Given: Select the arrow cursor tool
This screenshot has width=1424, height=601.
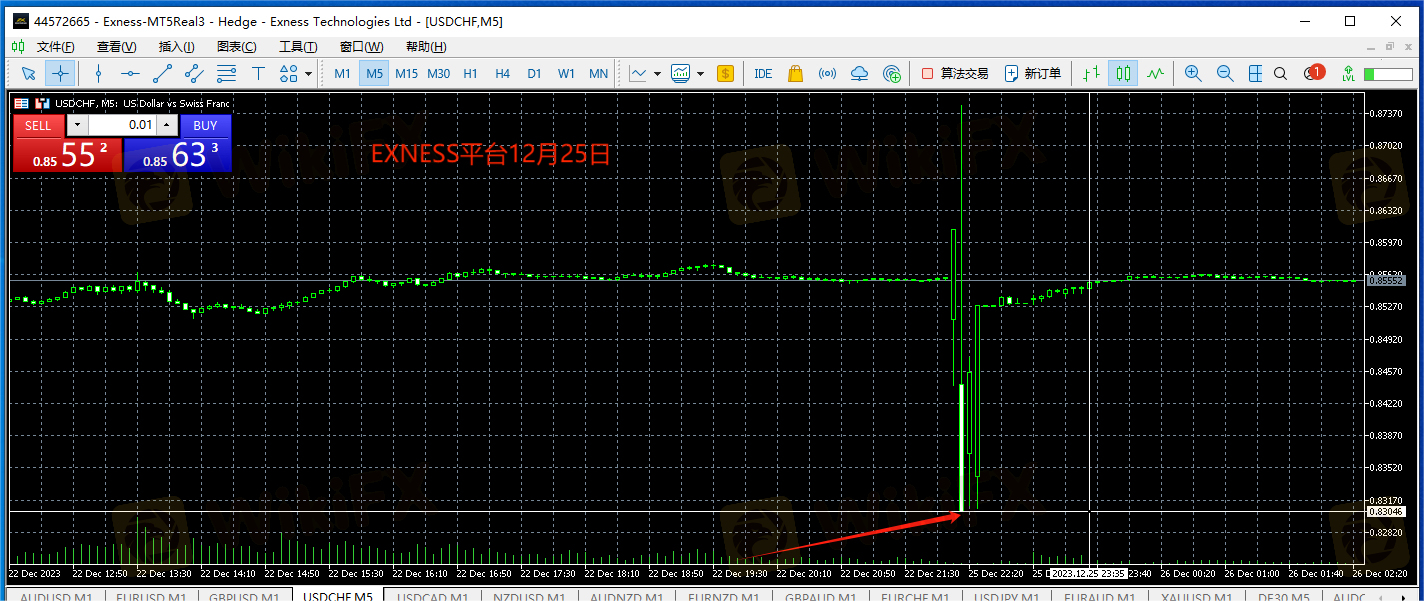Looking at the screenshot, I should pos(29,73).
